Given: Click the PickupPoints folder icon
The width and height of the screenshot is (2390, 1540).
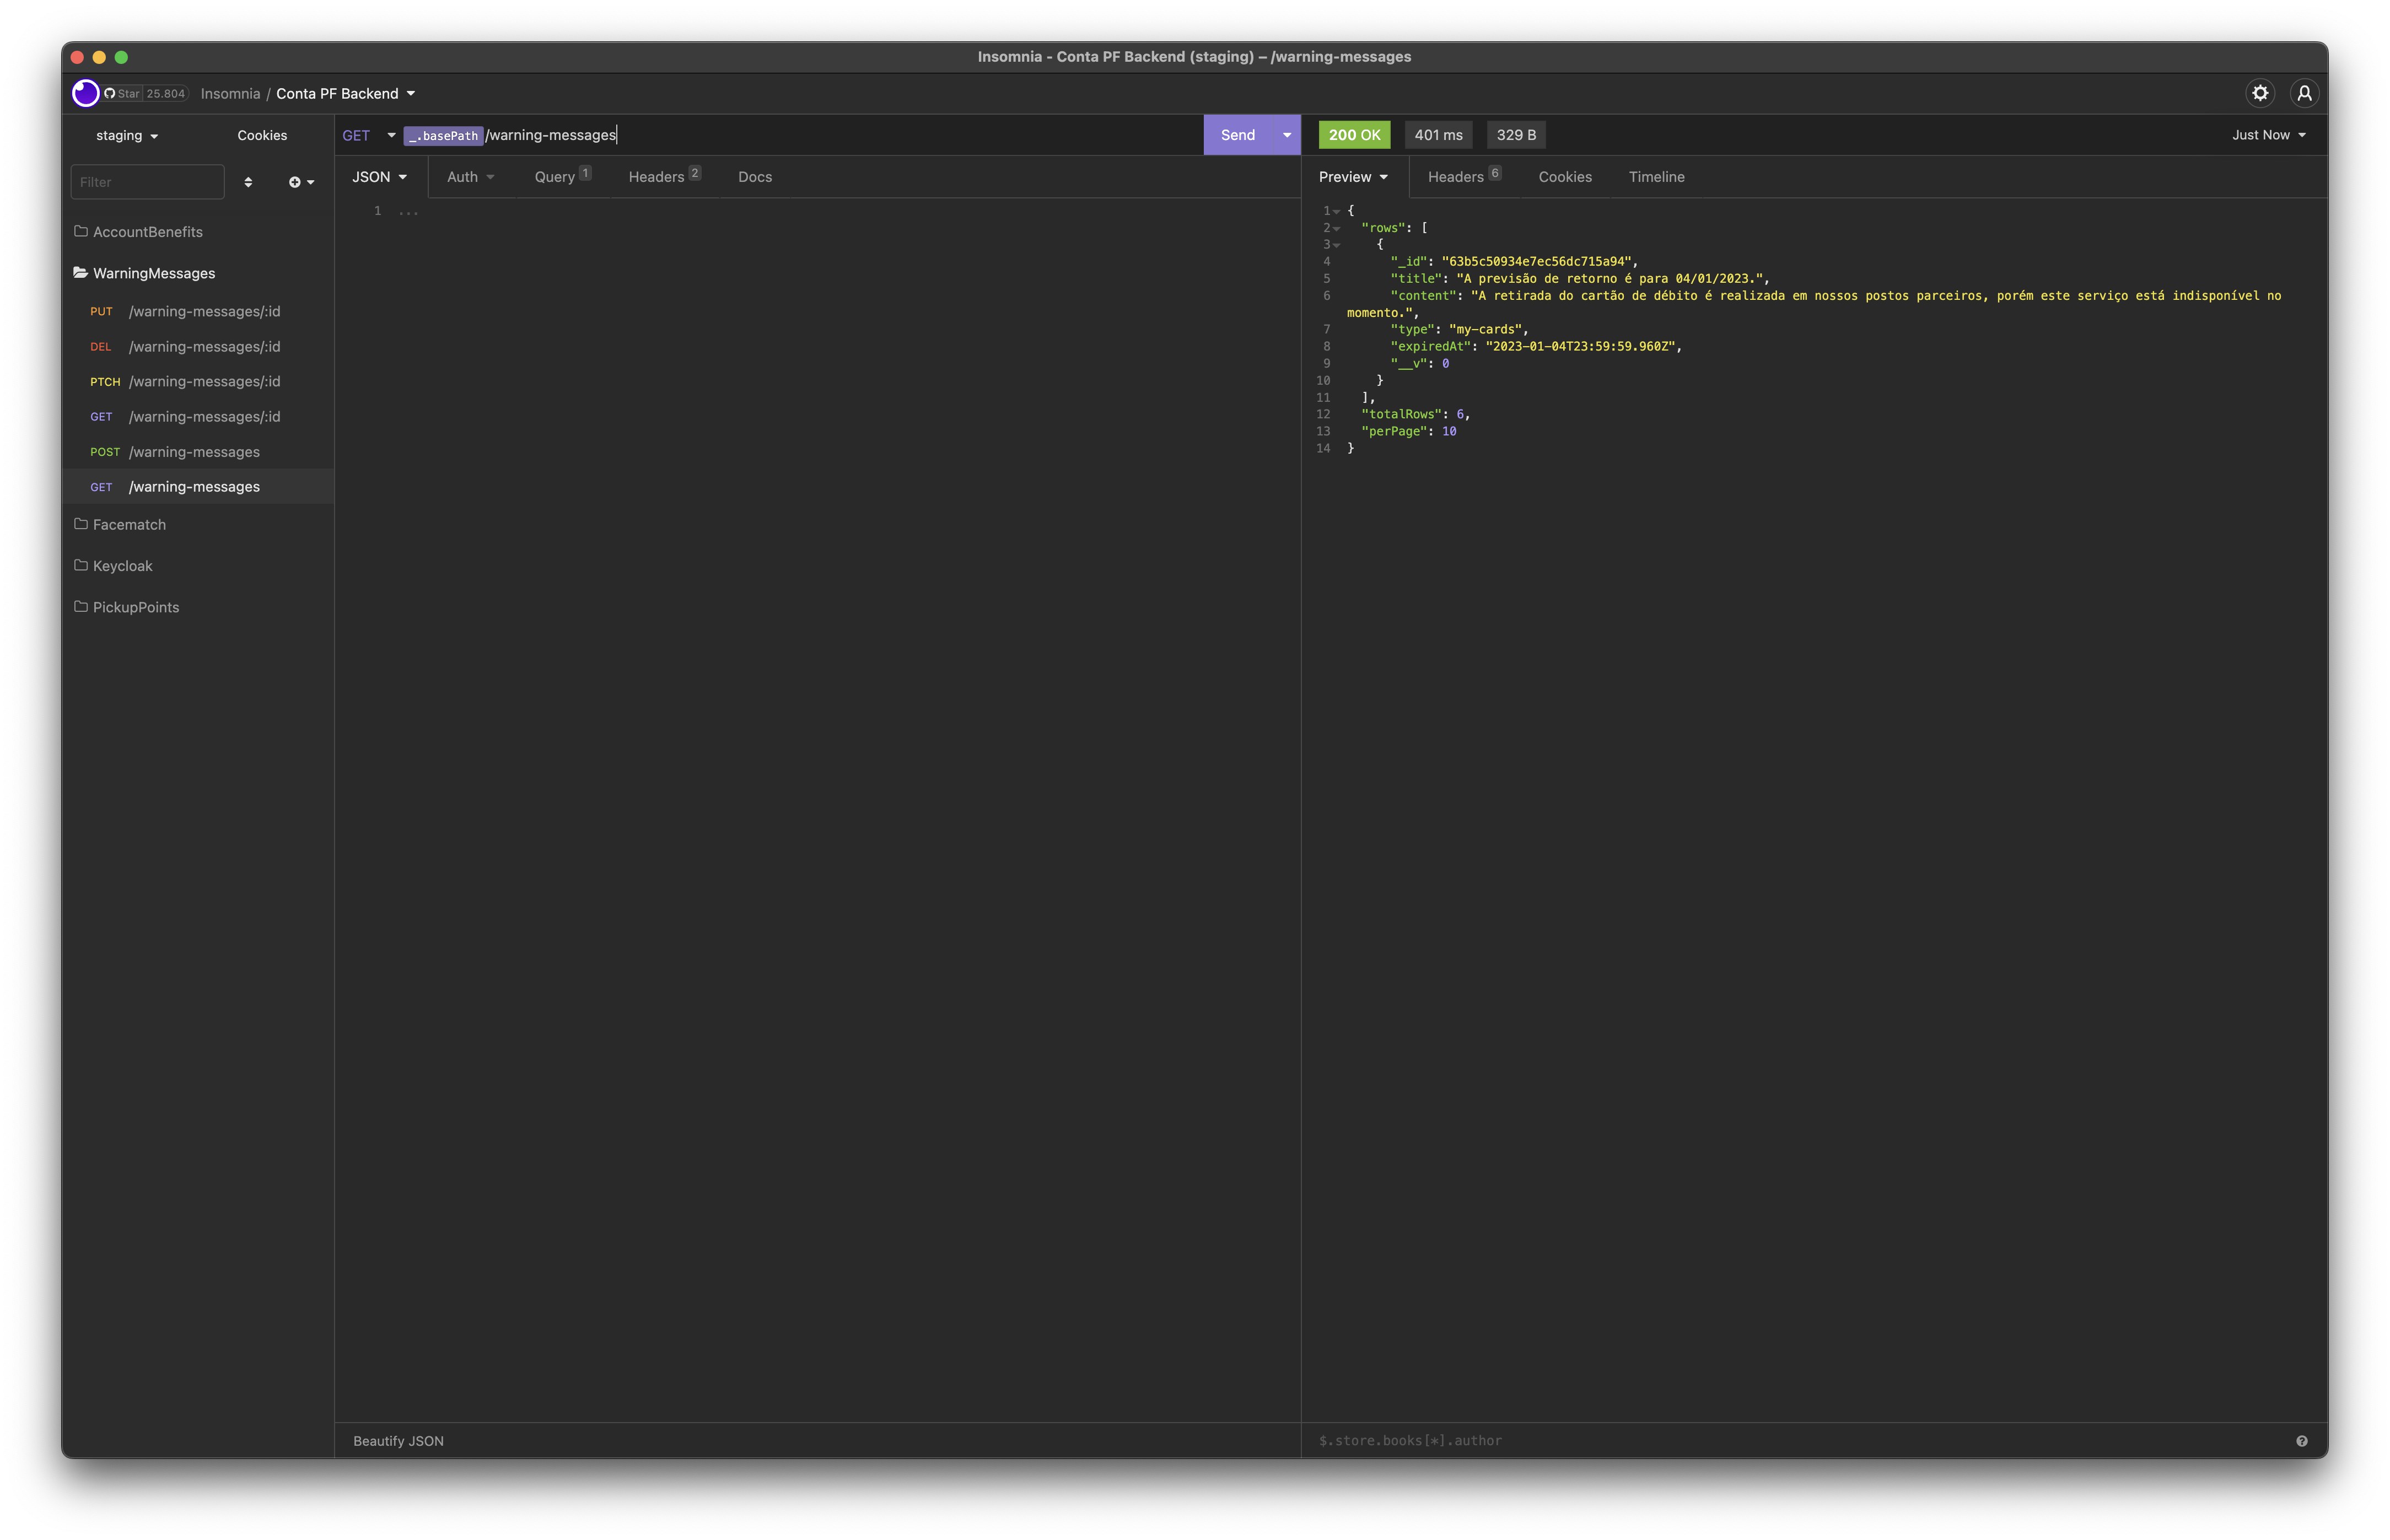Looking at the screenshot, I should pos(81,607).
